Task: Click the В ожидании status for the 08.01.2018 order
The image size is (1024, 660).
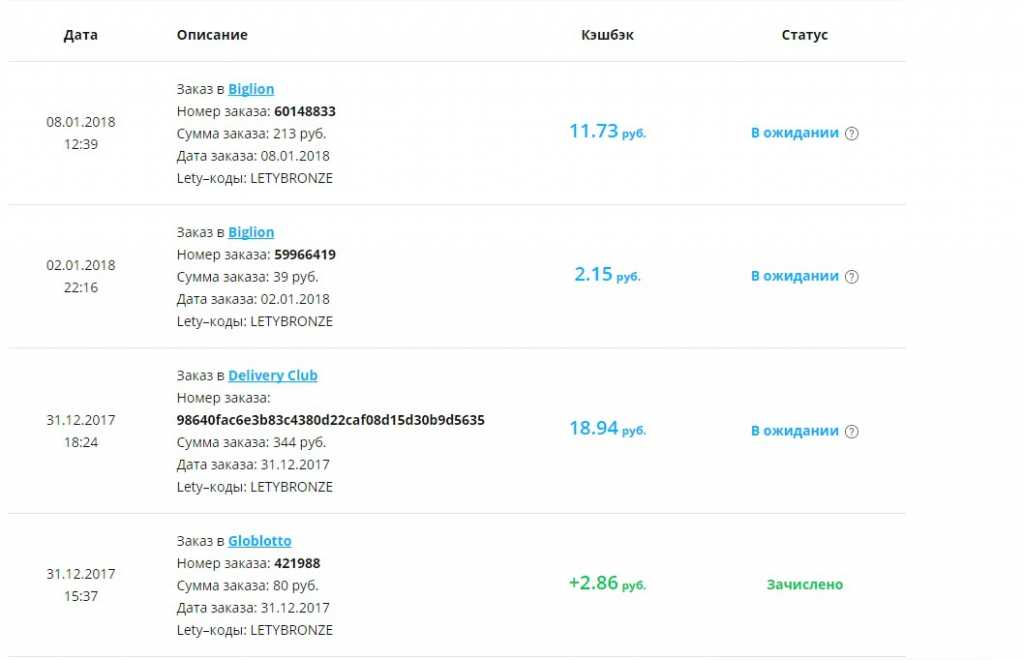Action: pos(795,133)
